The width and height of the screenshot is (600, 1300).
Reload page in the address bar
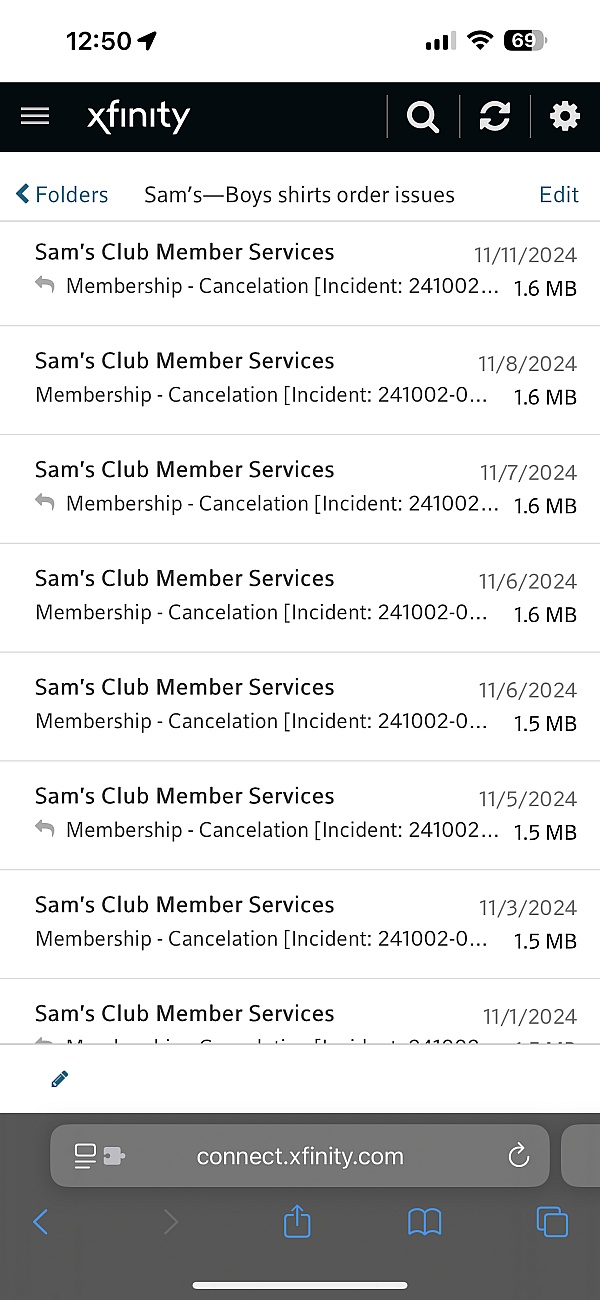[518, 1157]
